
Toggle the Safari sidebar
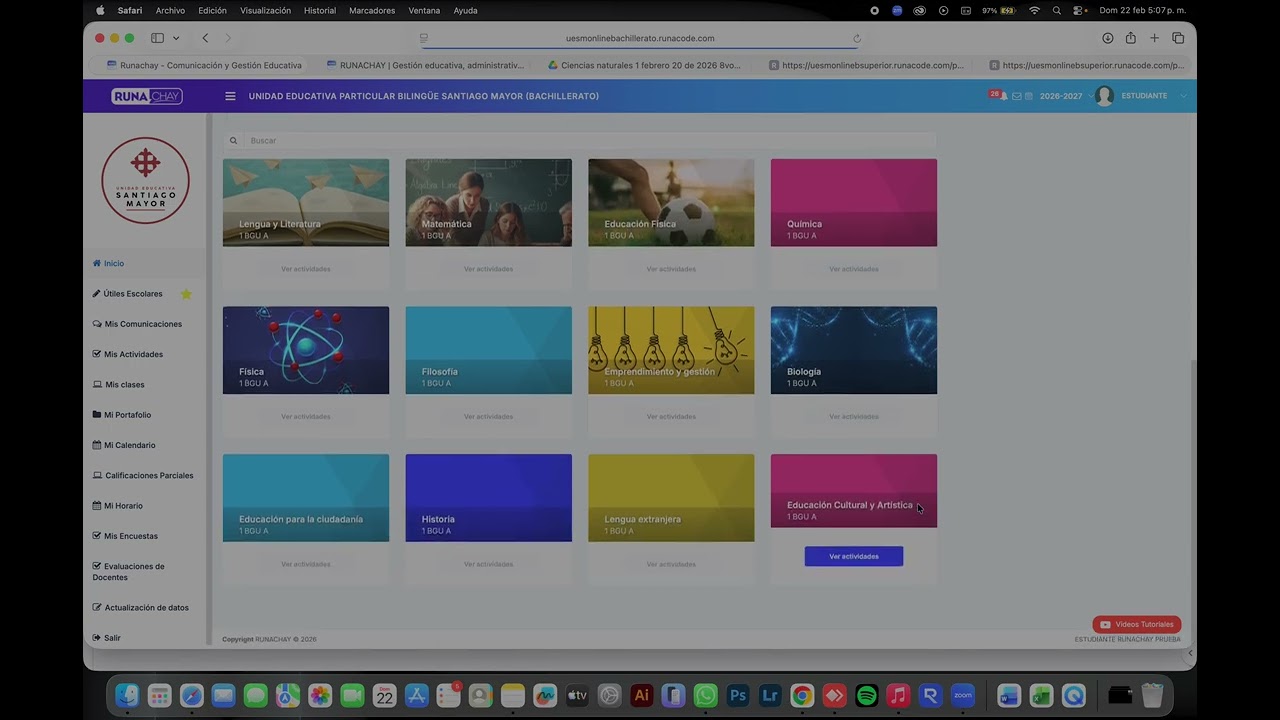(157, 38)
